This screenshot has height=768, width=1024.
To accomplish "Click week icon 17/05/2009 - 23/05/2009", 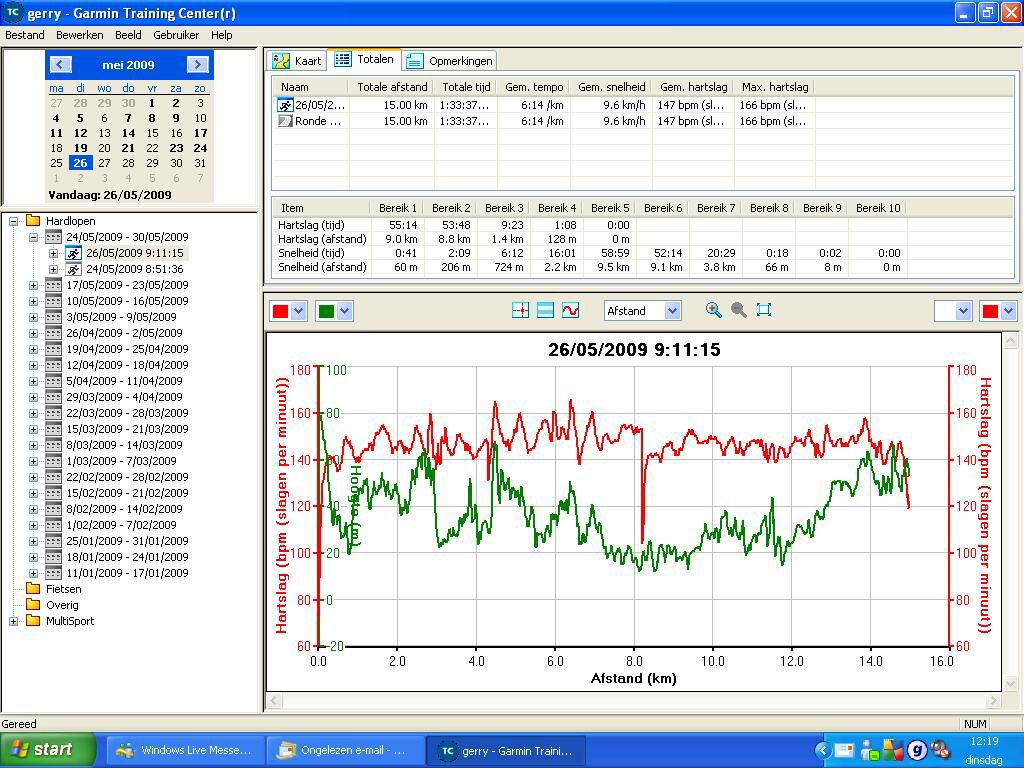I will [54, 285].
